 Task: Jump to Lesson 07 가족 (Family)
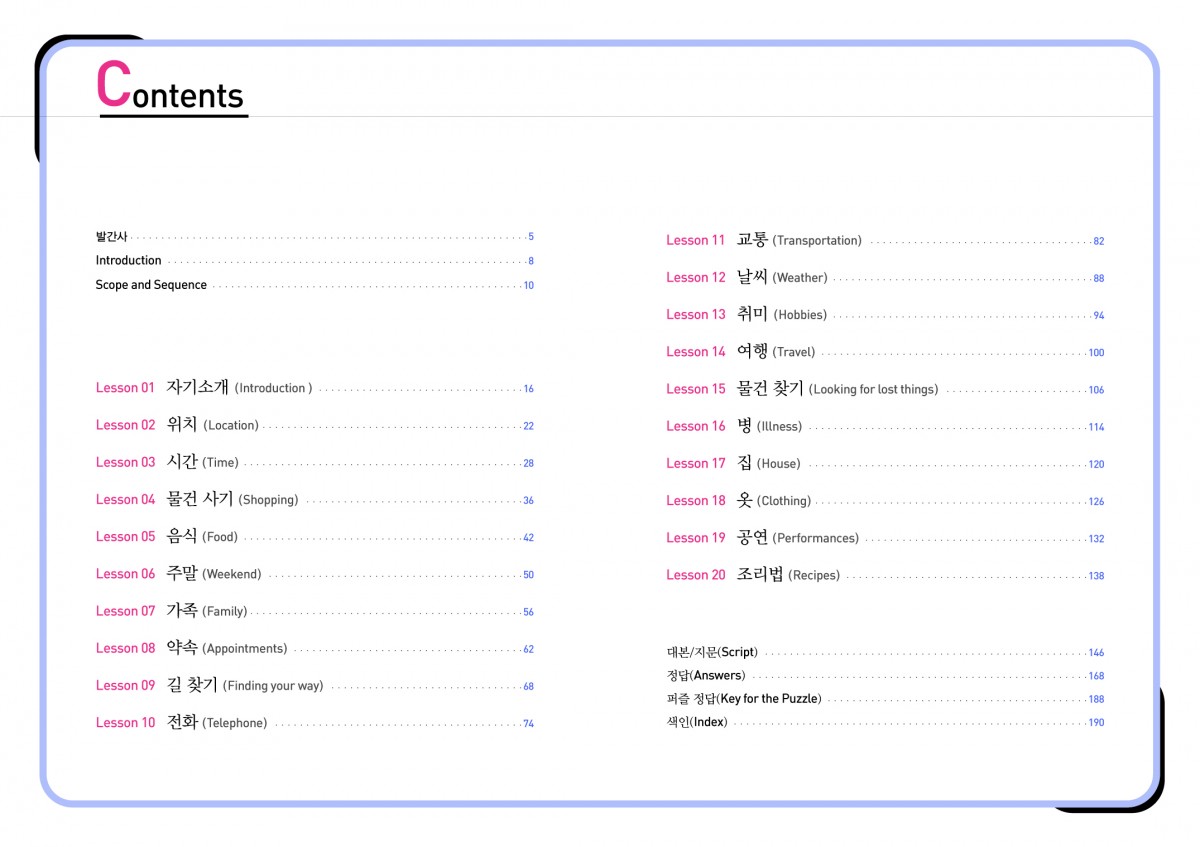pyautogui.click(x=171, y=611)
